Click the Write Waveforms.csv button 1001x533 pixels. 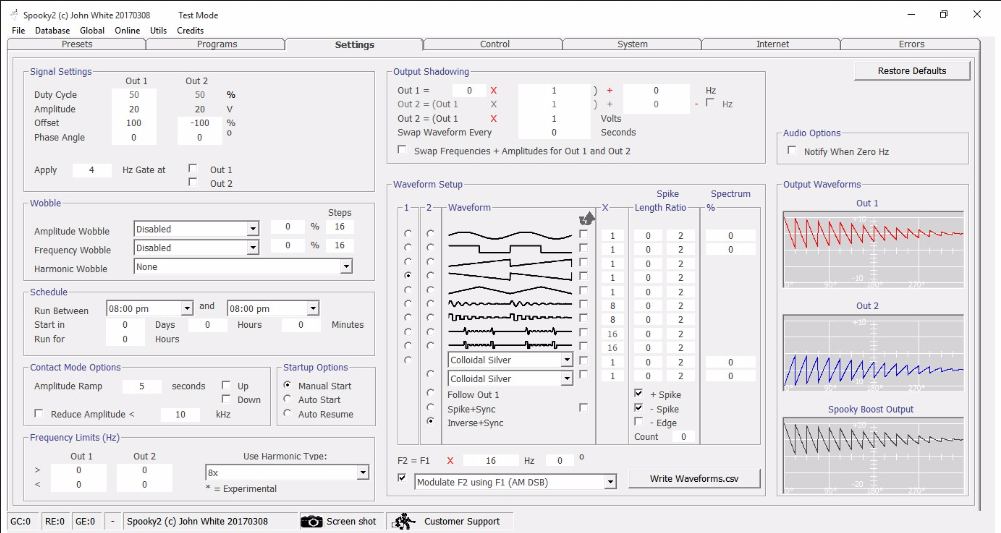(x=694, y=479)
